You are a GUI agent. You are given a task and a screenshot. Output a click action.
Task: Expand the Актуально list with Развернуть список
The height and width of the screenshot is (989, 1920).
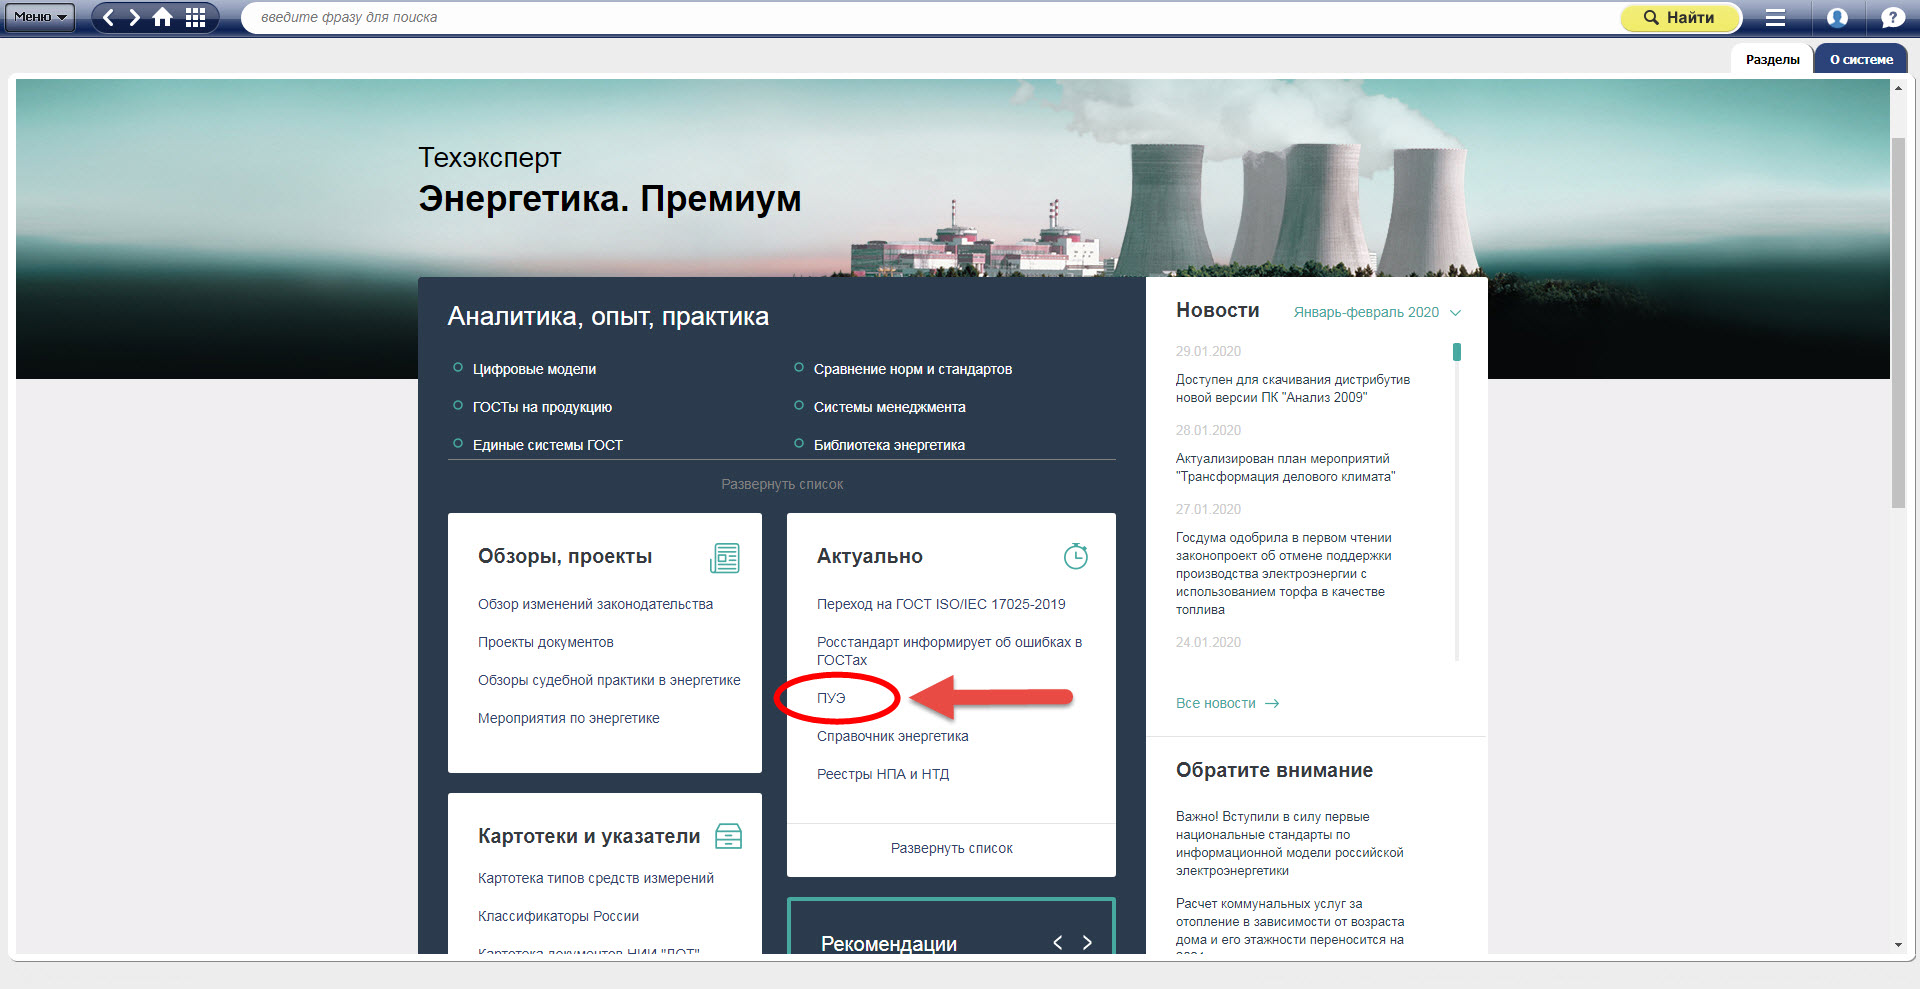pyautogui.click(x=951, y=848)
